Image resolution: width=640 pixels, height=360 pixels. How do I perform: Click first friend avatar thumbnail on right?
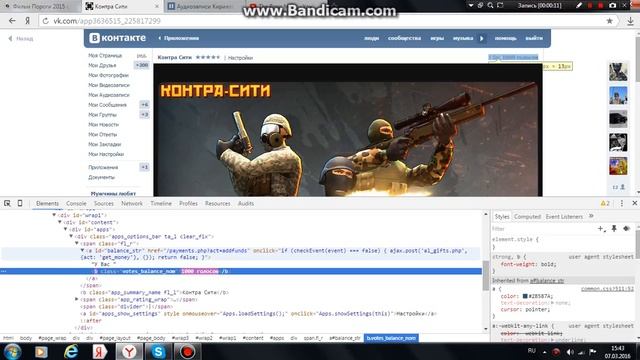click(618, 71)
